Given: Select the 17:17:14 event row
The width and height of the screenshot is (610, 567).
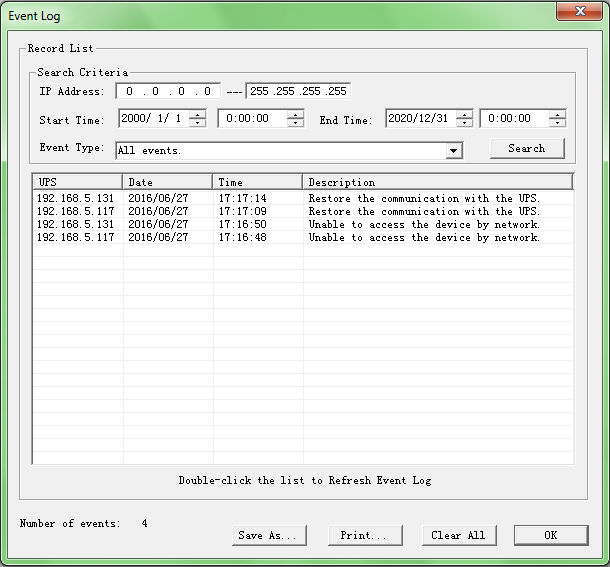Looking at the screenshot, I should pos(300,198).
